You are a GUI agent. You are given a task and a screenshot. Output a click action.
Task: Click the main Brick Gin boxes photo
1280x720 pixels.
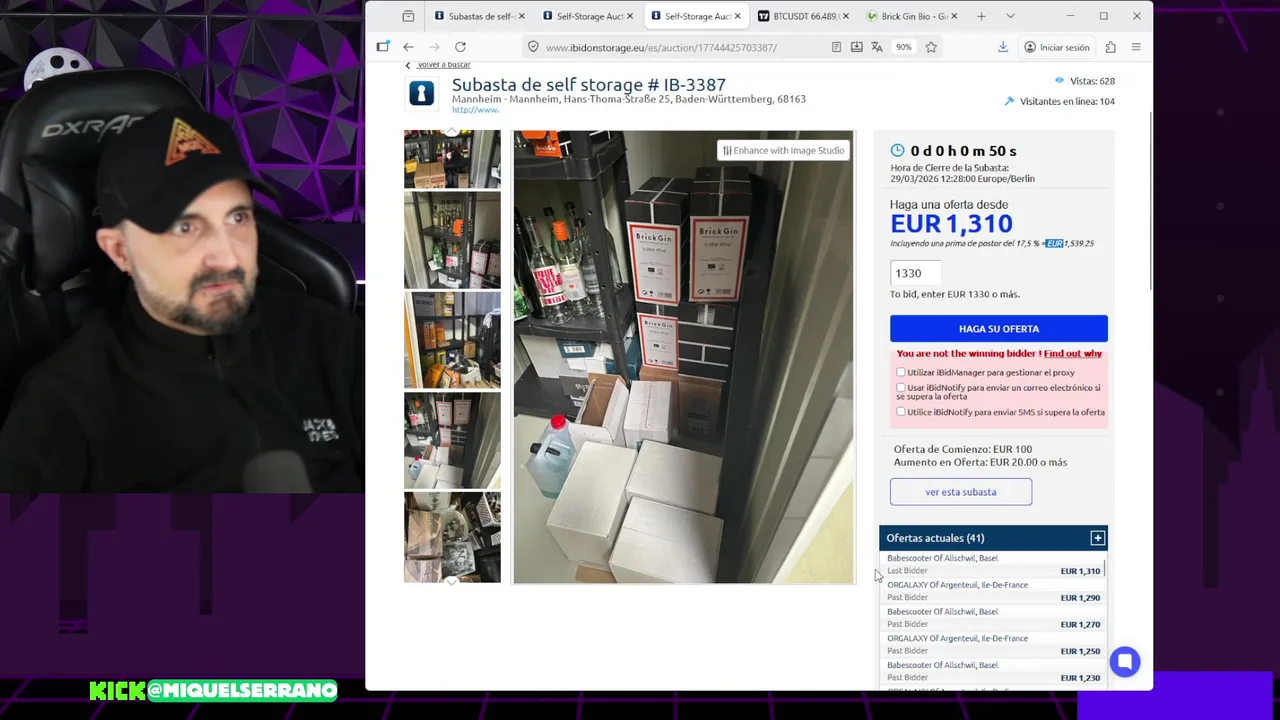[x=684, y=357]
